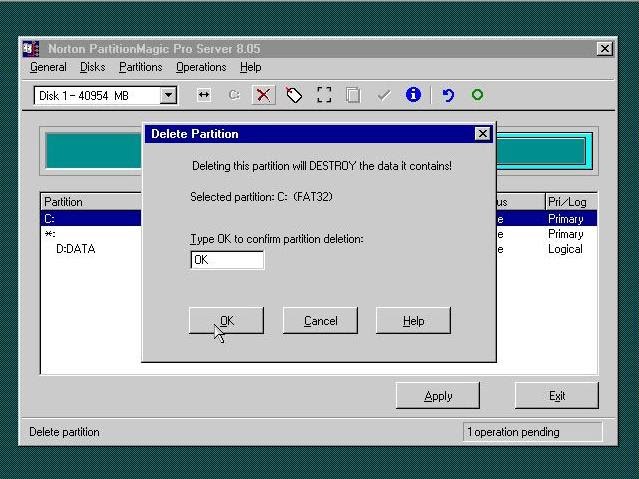Open the Help menu
The image size is (639, 479).
tap(250, 67)
